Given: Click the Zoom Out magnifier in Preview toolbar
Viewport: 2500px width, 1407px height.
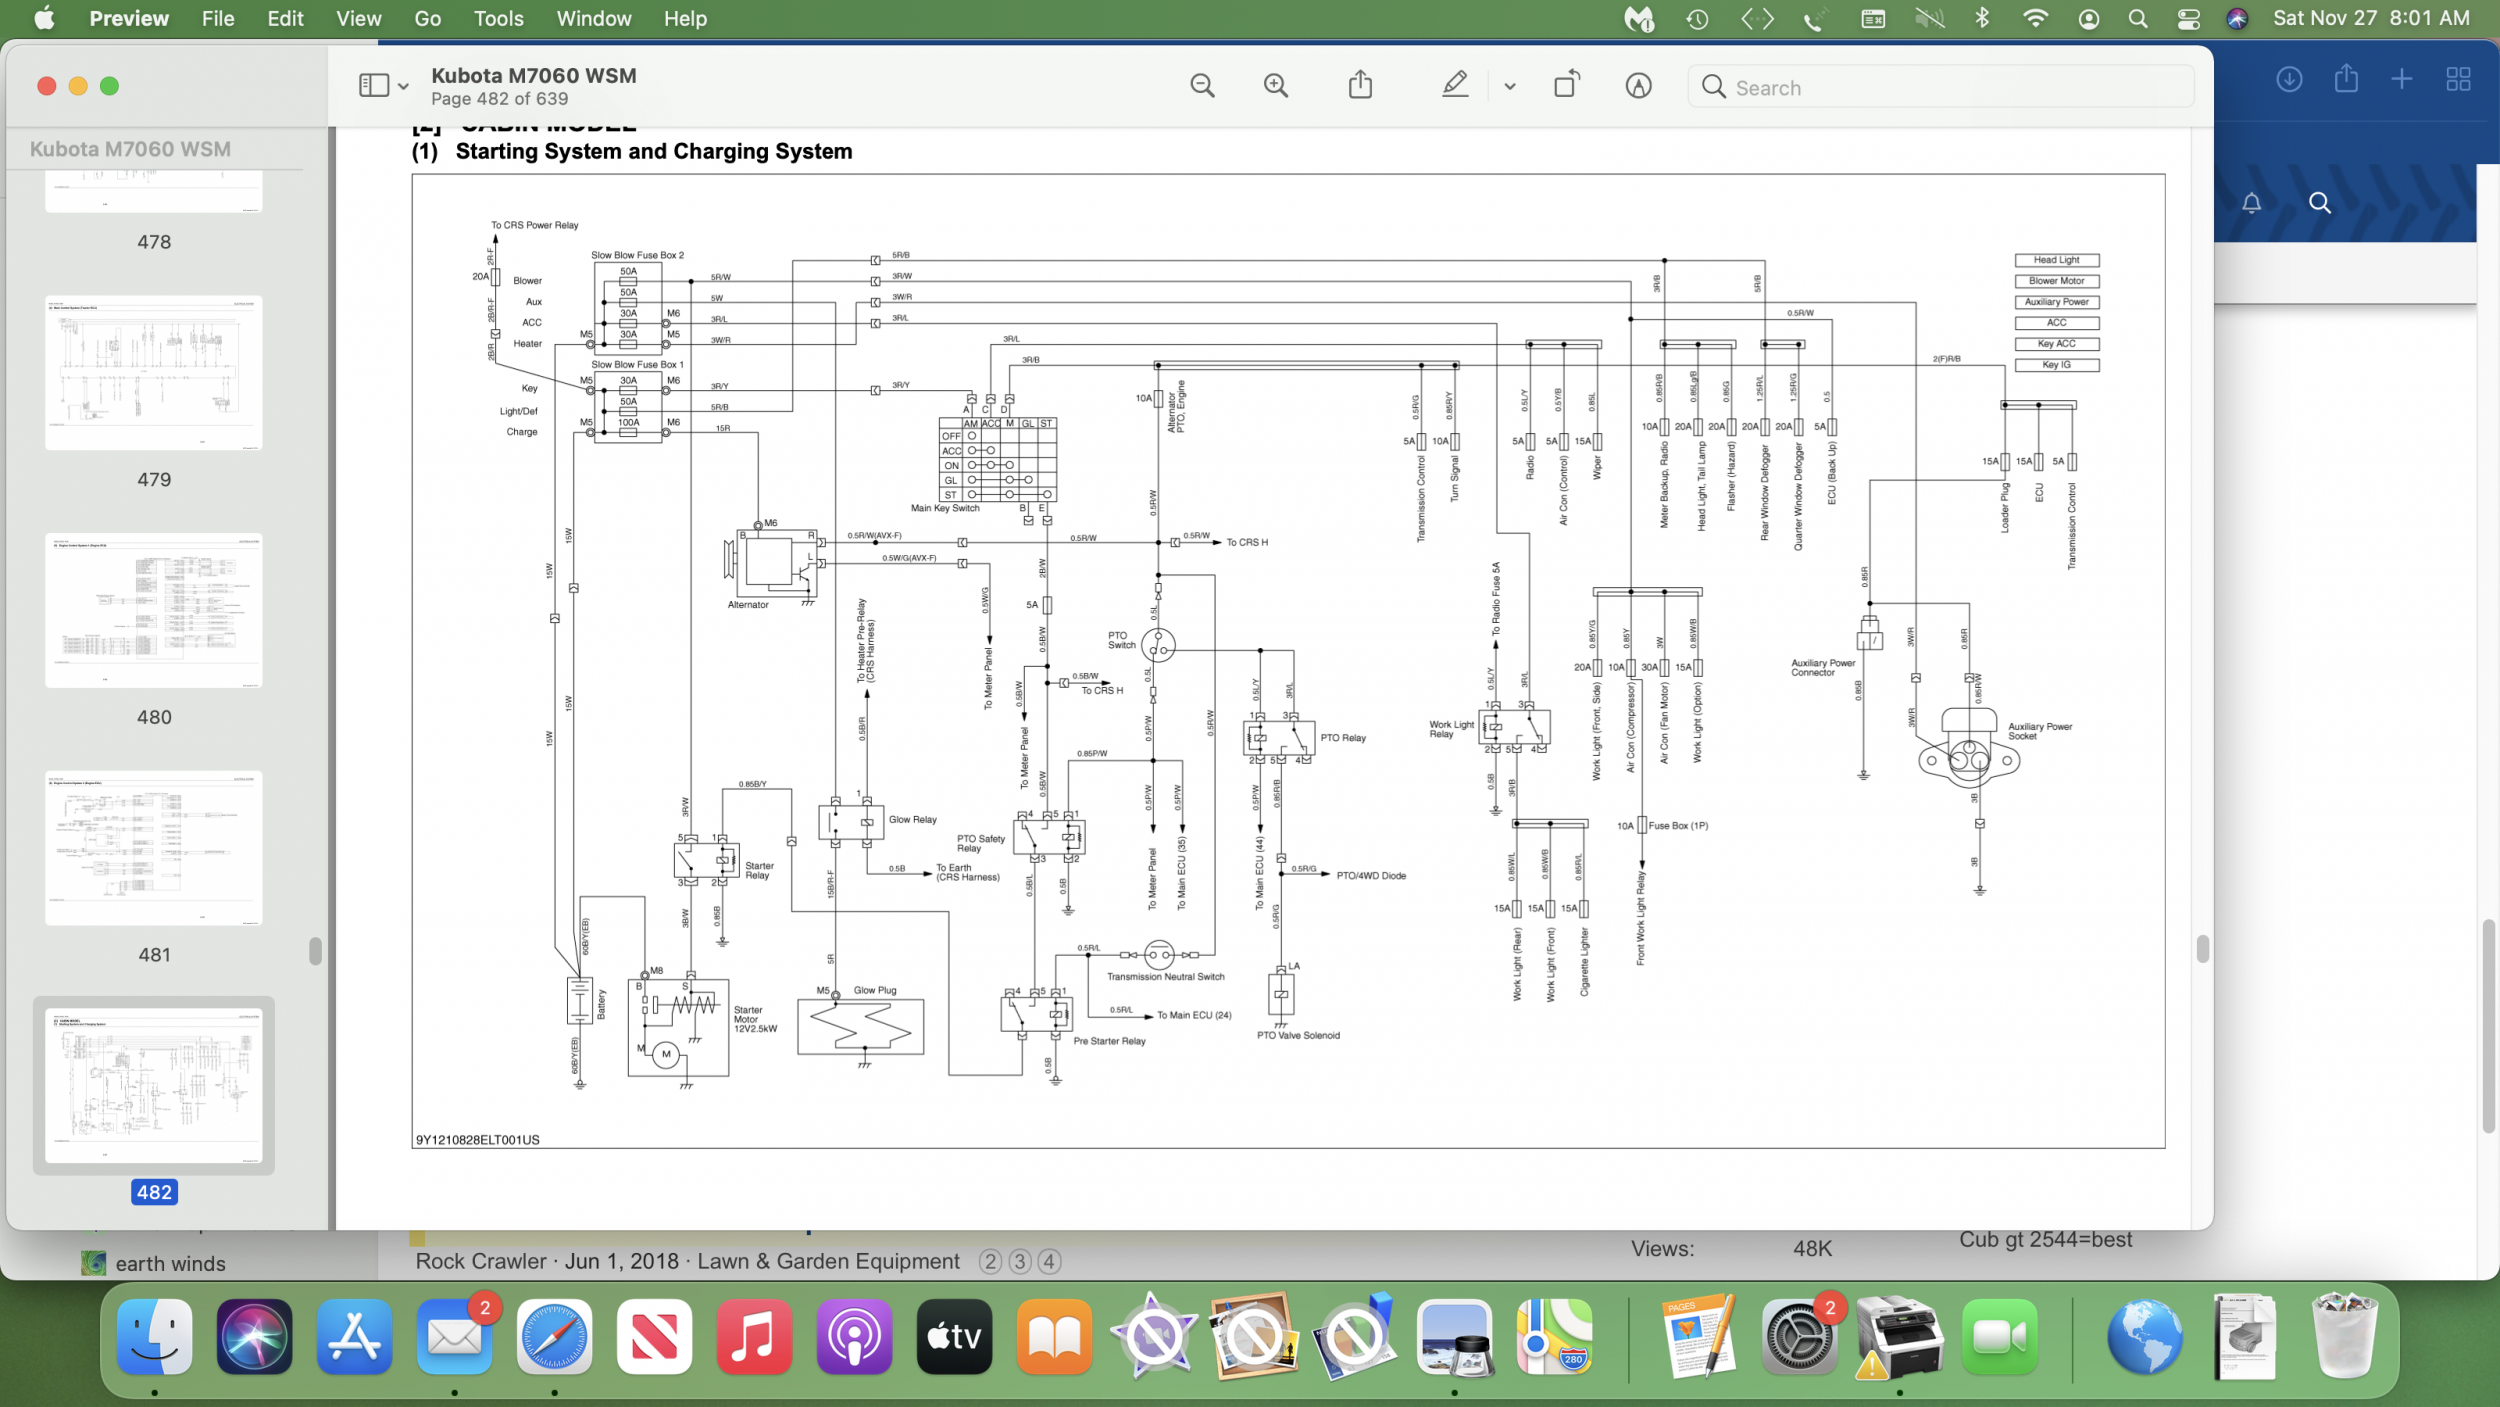Looking at the screenshot, I should 1202,86.
